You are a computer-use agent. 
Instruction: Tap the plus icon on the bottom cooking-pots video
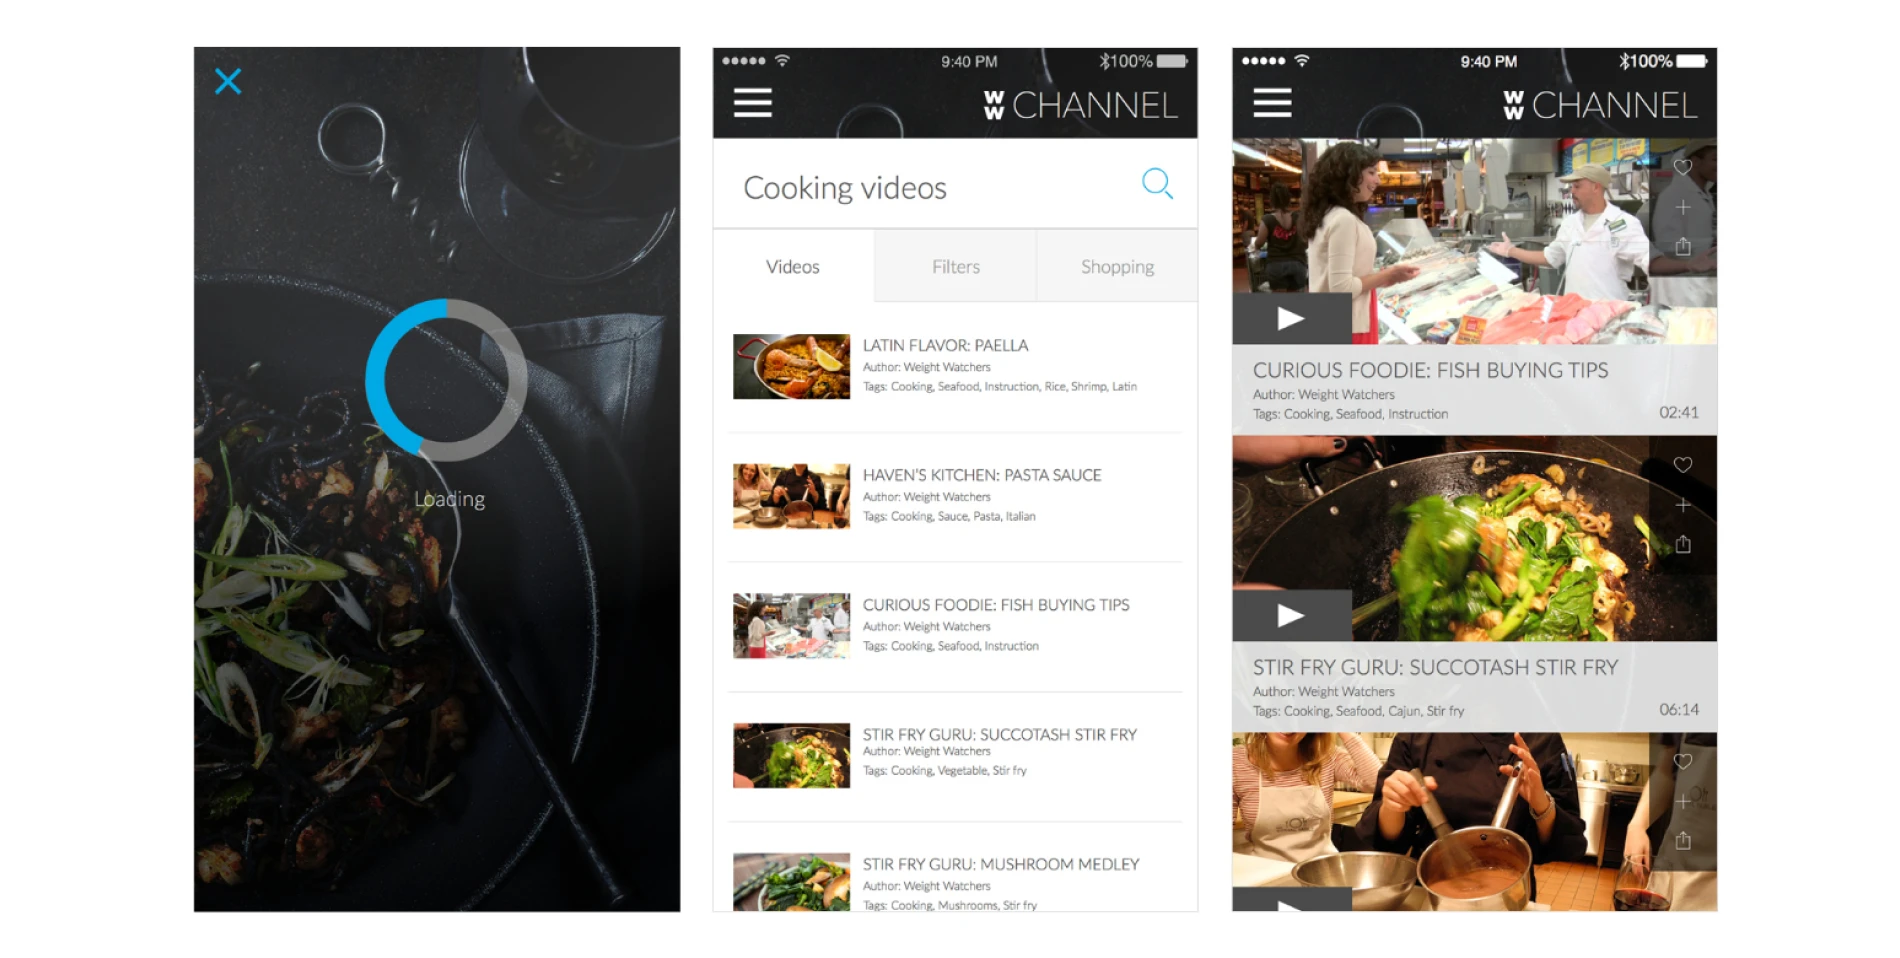1683,802
